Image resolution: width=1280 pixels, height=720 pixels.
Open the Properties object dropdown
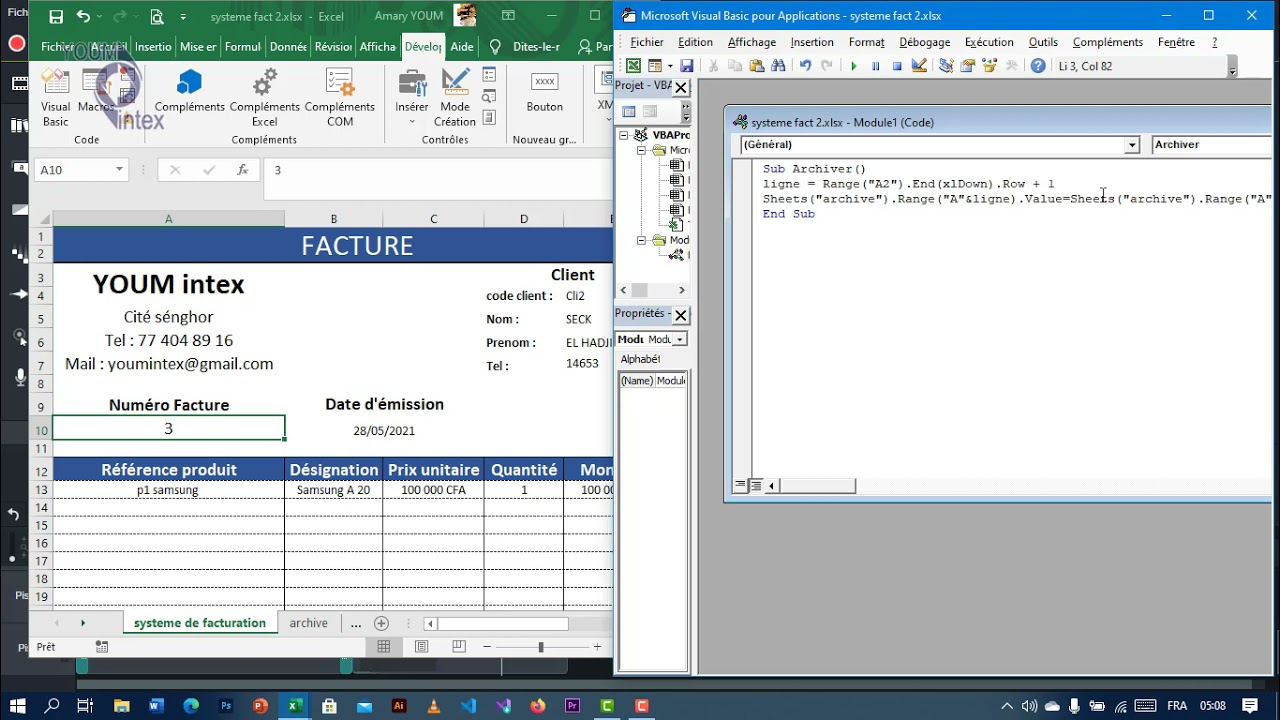tap(680, 339)
